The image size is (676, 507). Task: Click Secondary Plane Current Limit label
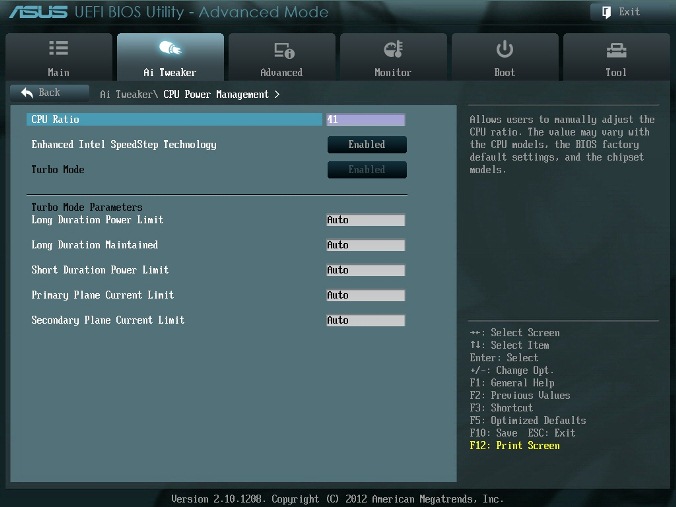108,320
